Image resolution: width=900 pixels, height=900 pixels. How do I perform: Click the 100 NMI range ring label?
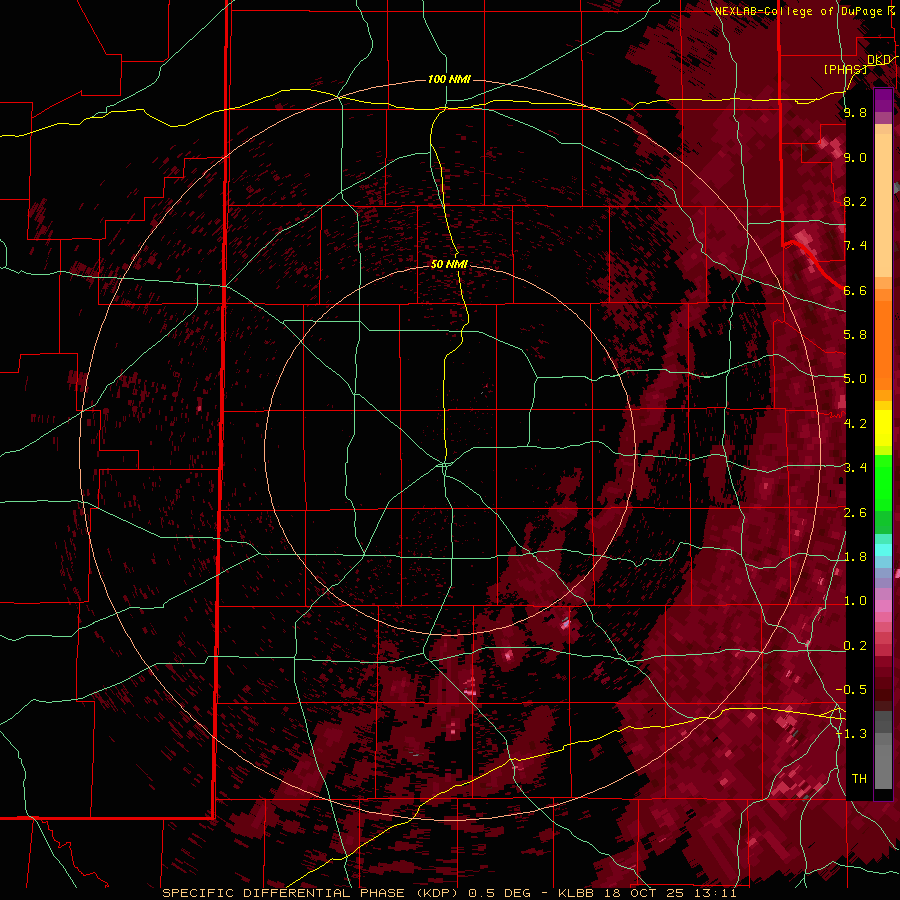click(449, 79)
